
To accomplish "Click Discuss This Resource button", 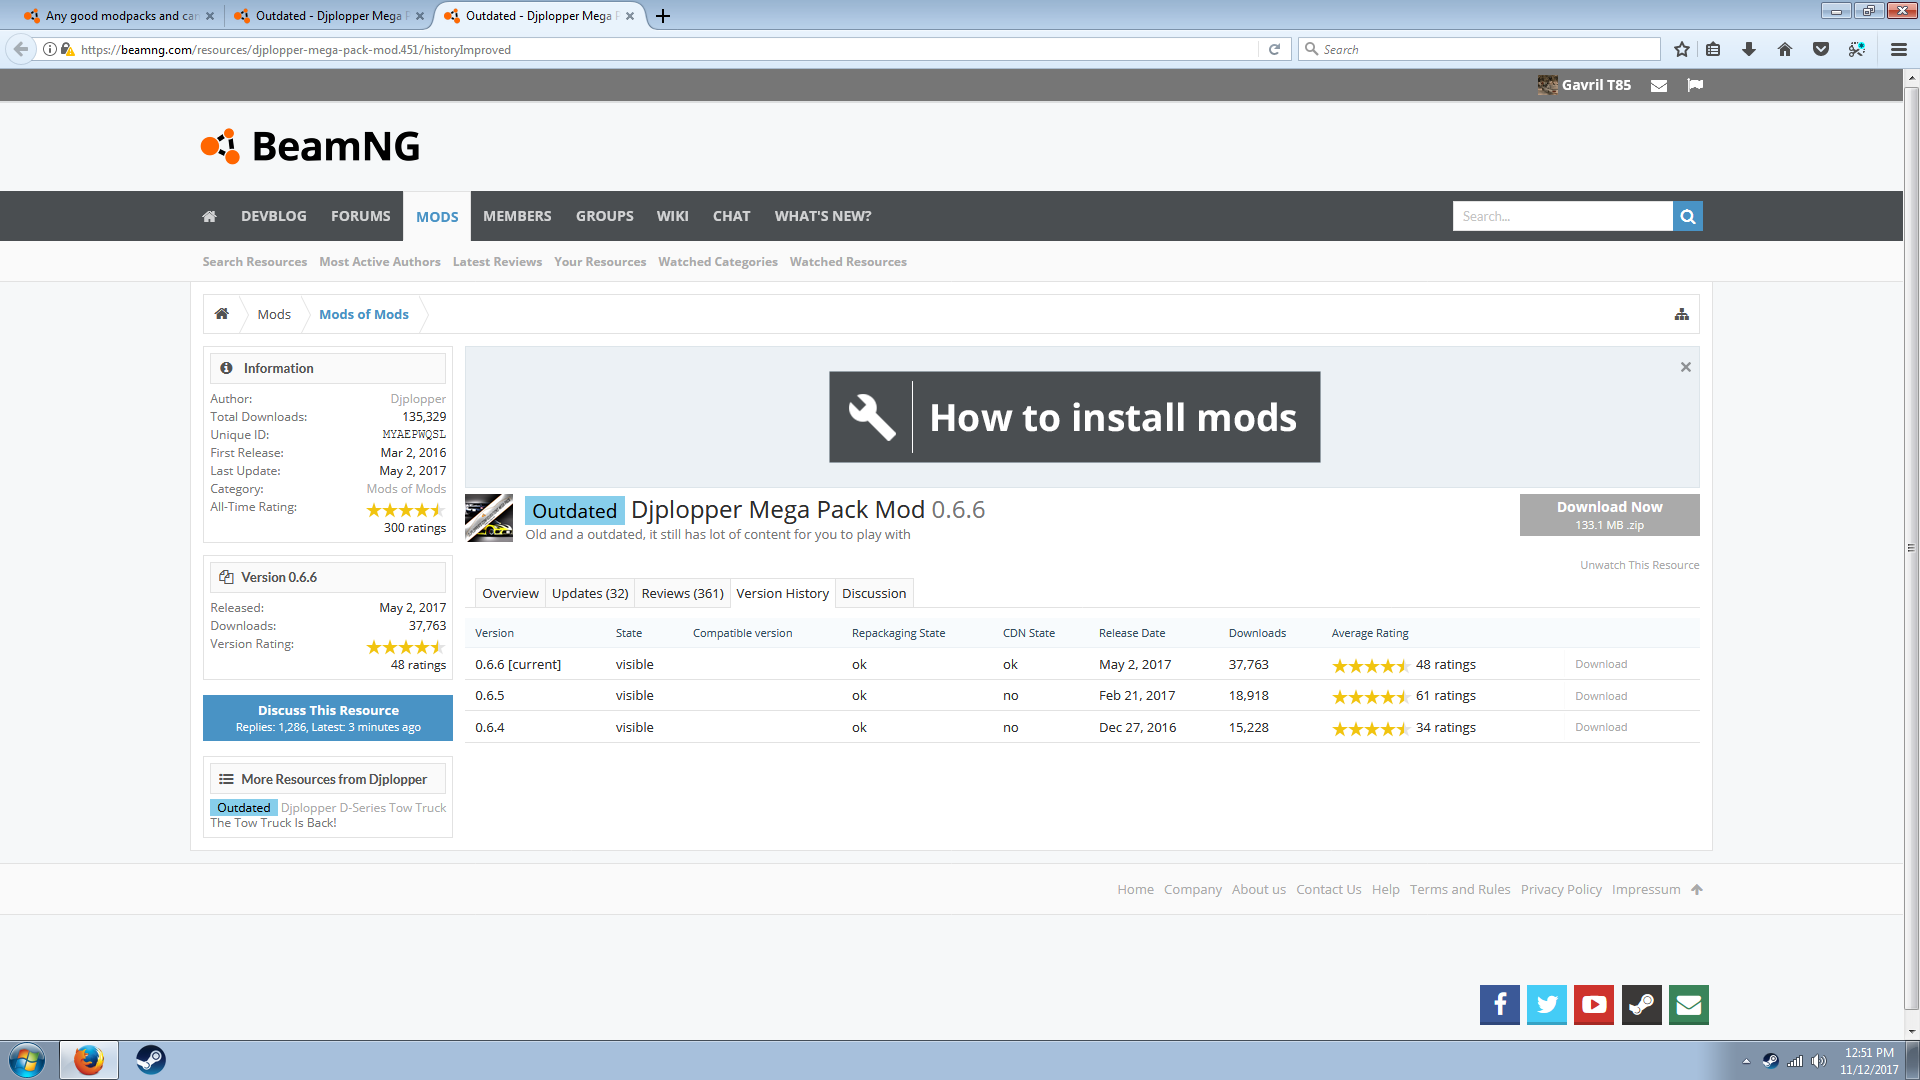I will click(x=328, y=718).
